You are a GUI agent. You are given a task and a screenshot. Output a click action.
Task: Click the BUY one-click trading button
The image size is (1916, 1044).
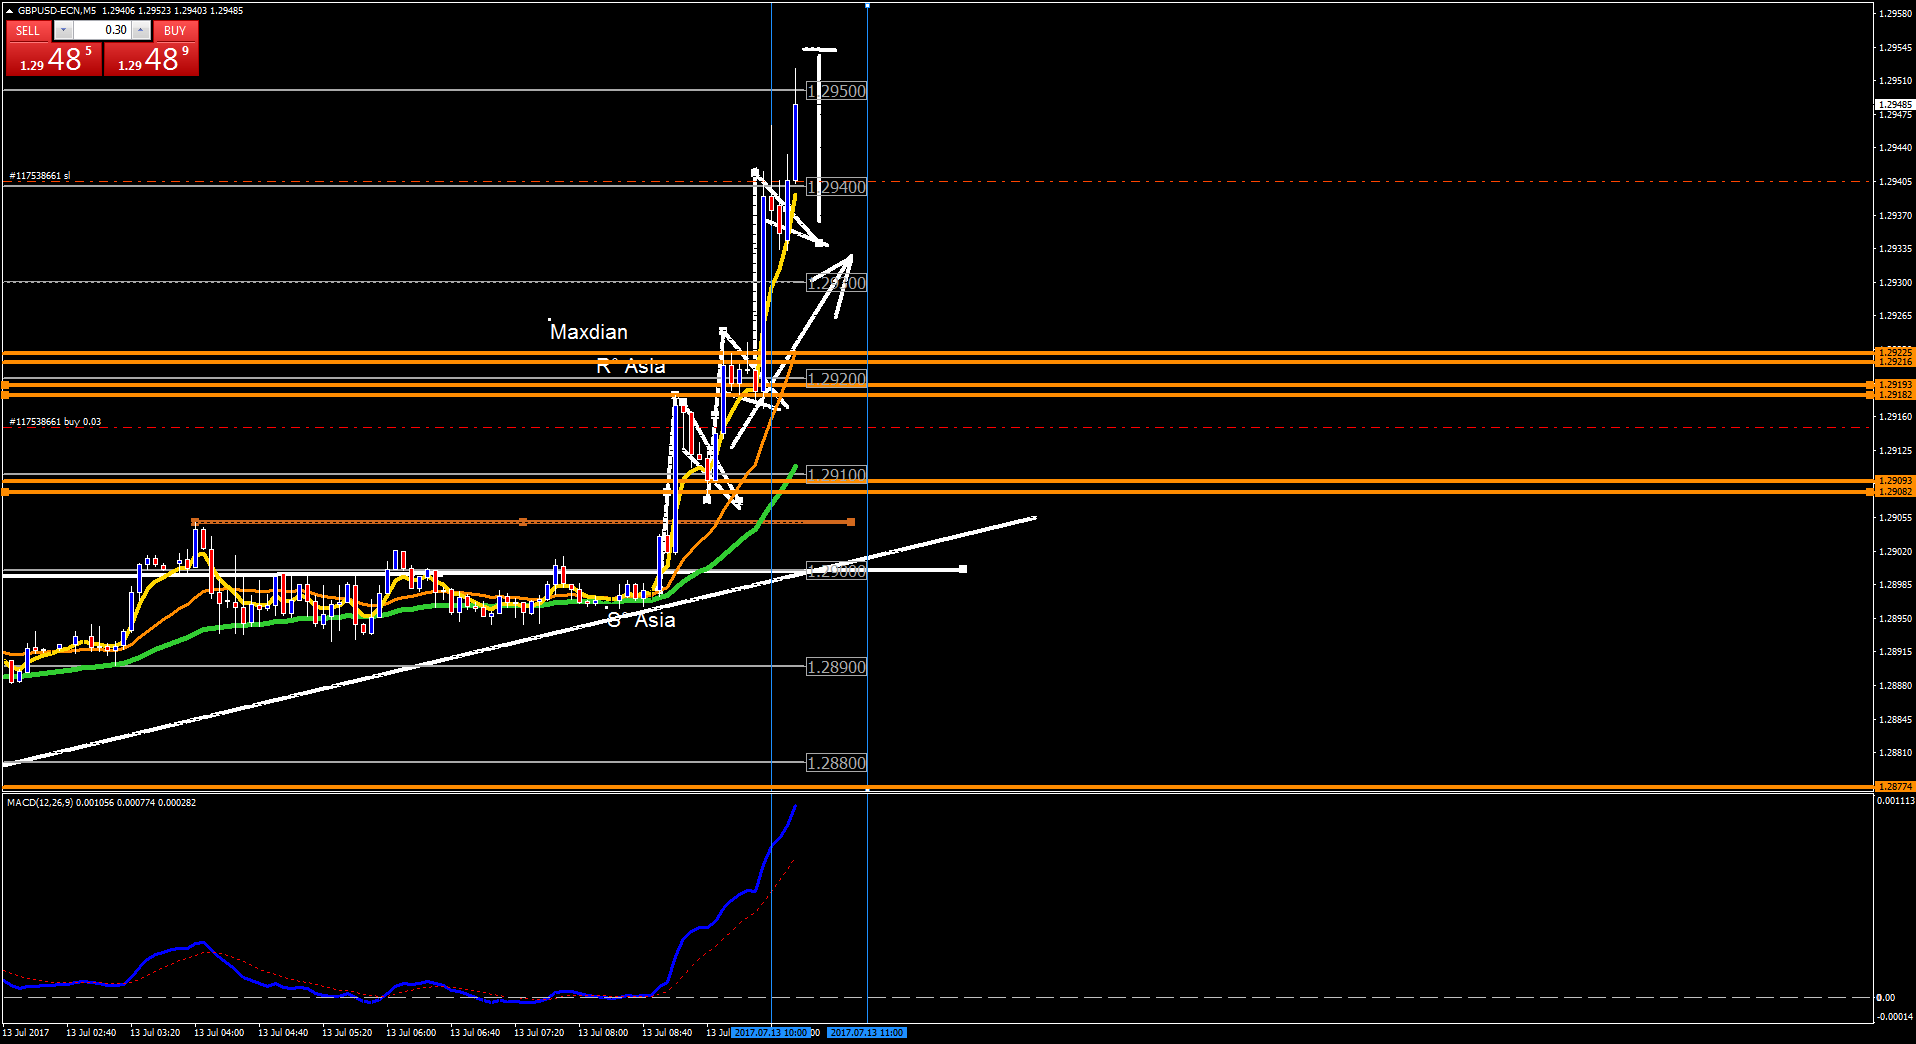pos(175,30)
